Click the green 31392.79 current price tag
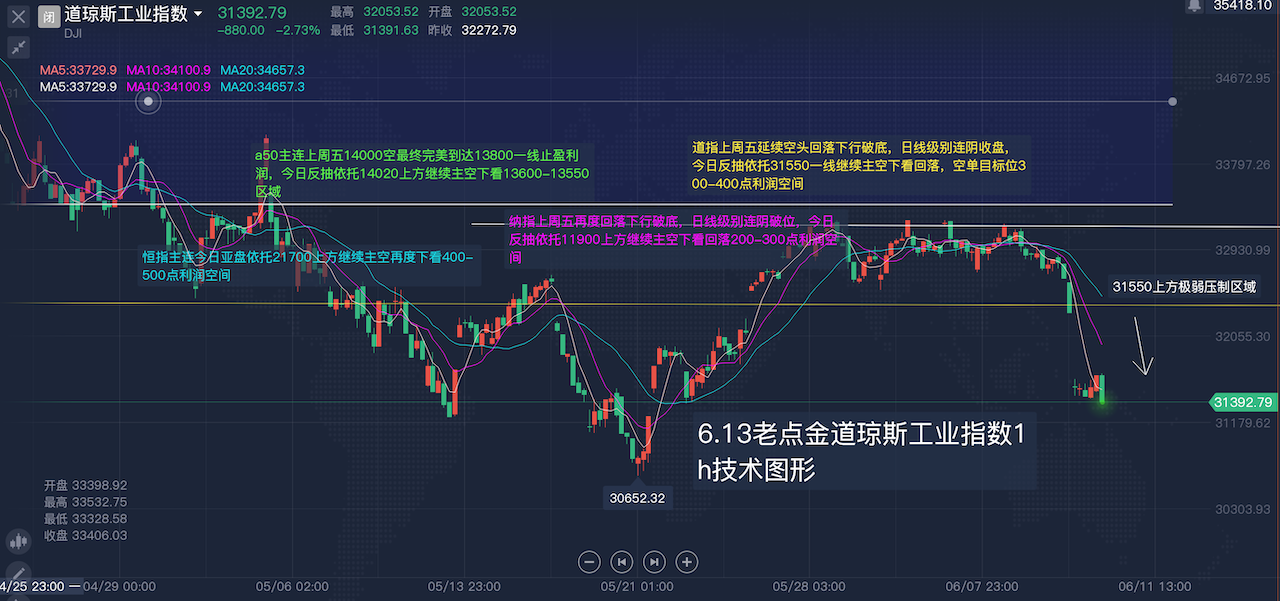1280x601 pixels. pyautogui.click(x=1243, y=402)
